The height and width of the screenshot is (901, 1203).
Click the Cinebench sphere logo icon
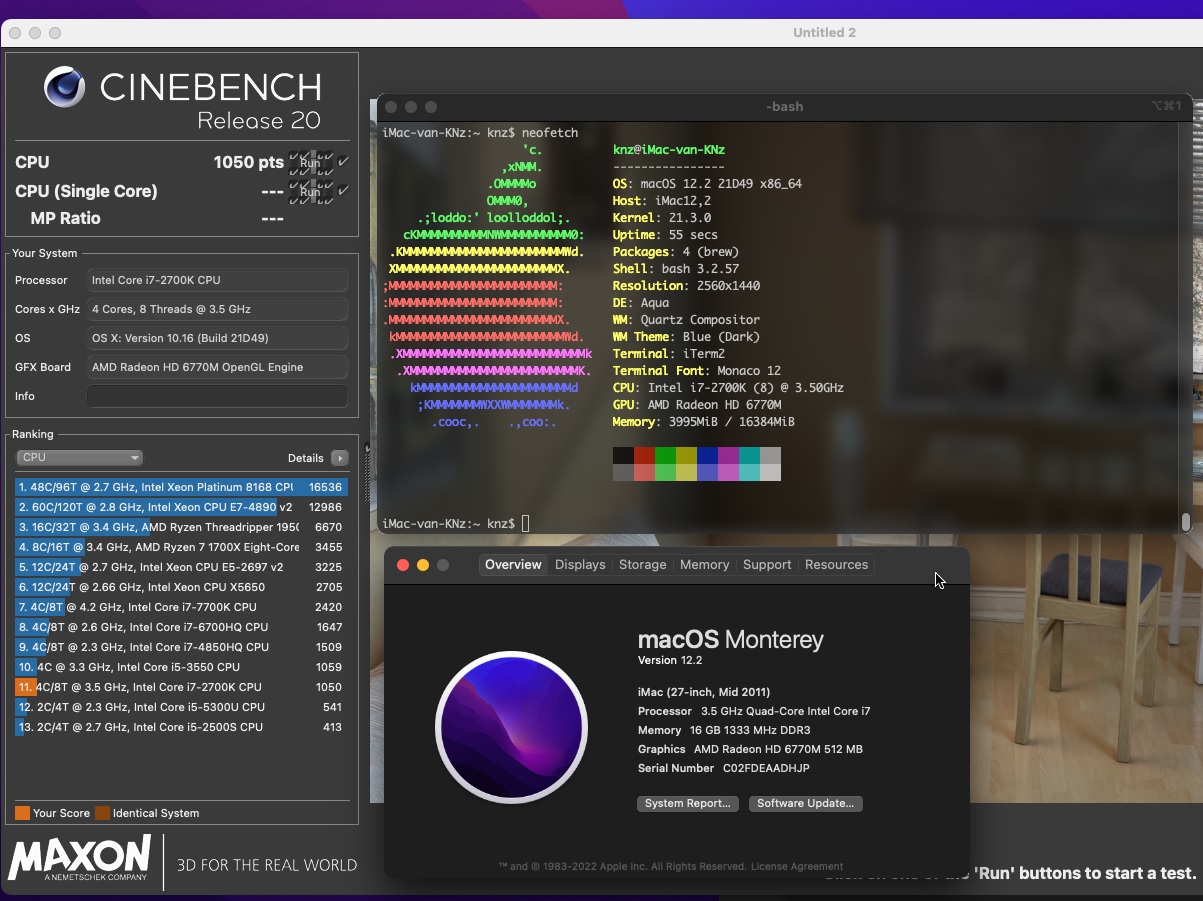(65, 88)
